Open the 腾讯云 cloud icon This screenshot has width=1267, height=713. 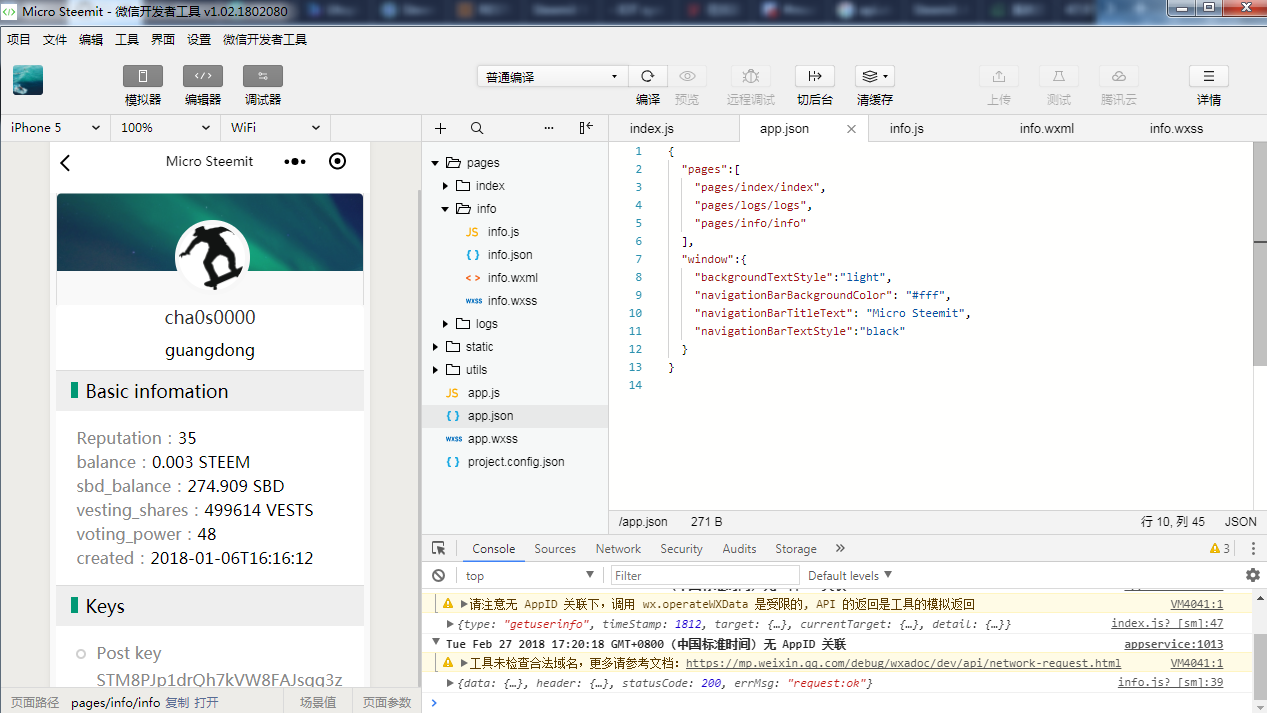pyautogui.click(x=1119, y=76)
